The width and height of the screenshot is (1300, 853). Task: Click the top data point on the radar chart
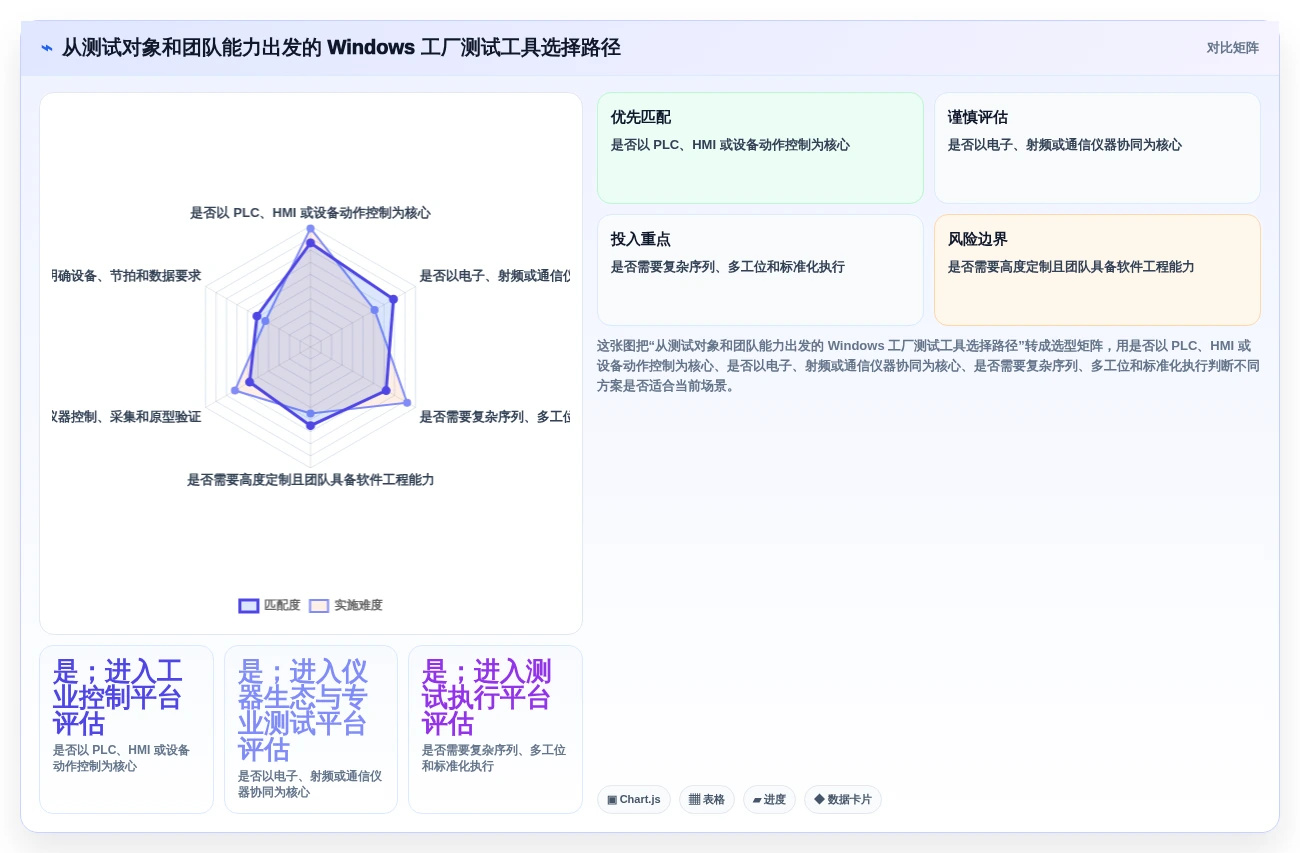click(x=310, y=229)
